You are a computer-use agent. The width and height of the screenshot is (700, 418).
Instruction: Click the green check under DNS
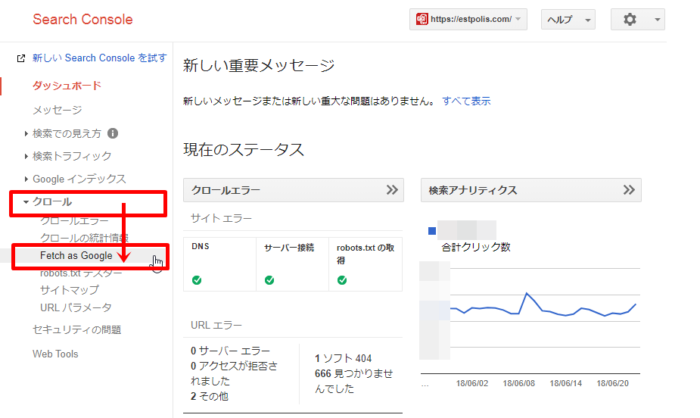196,280
